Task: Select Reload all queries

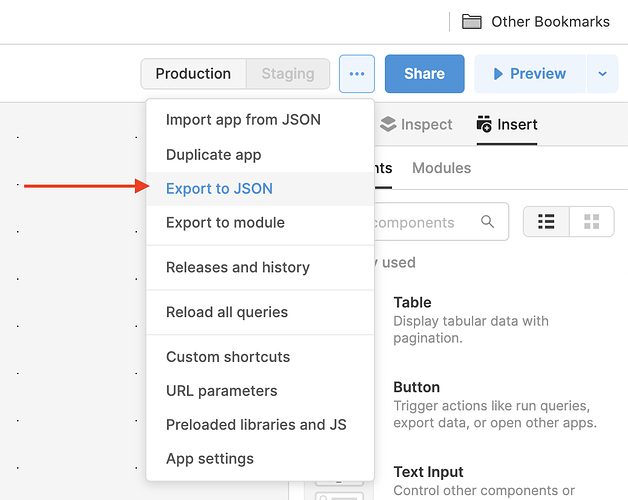Action: pyautogui.click(x=227, y=312)
